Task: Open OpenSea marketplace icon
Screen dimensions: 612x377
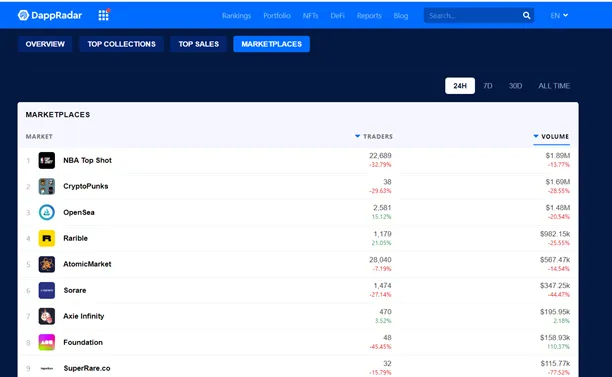Action: (x=46, y=212)
